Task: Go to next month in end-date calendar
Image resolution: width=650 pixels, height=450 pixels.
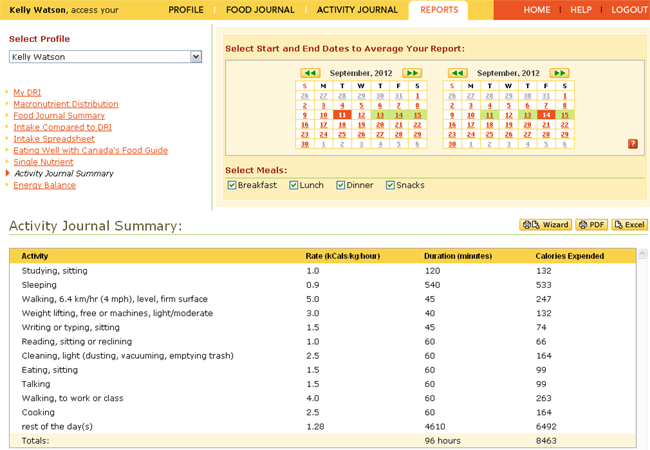Action: [x=560, y=73]
